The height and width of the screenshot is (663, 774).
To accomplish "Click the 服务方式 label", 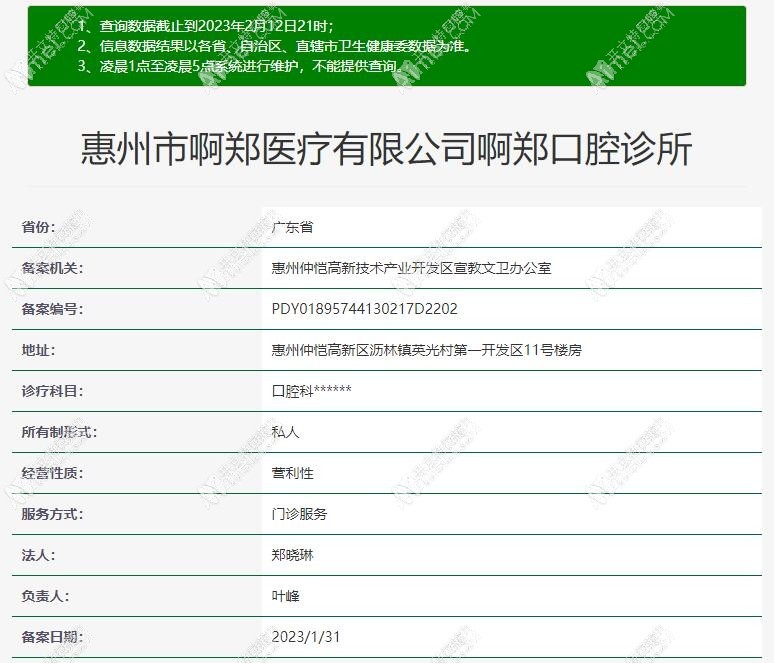I will 52,514.
